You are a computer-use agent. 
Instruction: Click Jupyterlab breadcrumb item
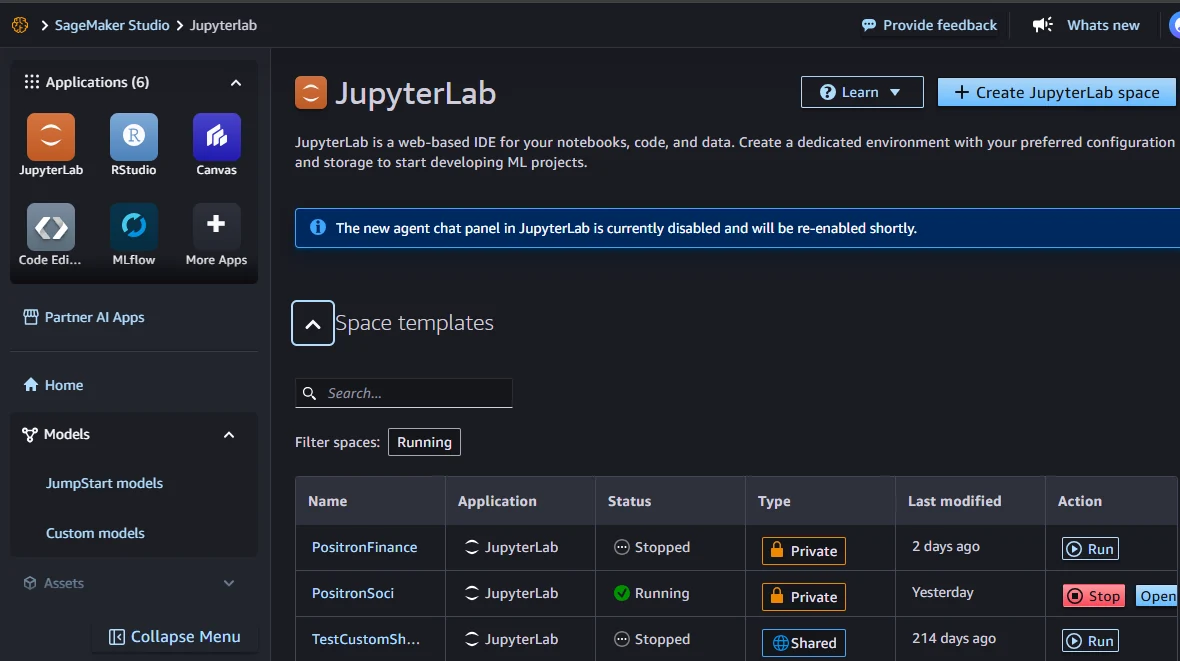pos(224,25)
